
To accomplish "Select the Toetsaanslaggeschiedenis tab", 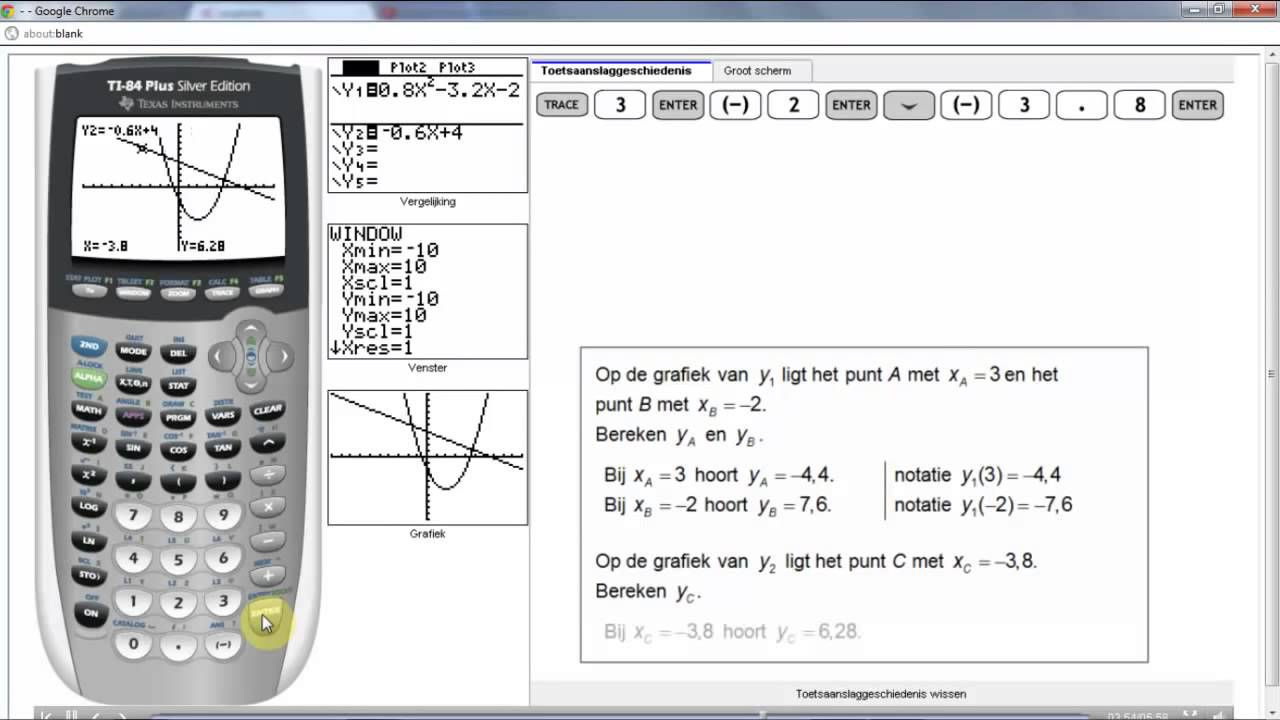I will (x=616, y=71).
